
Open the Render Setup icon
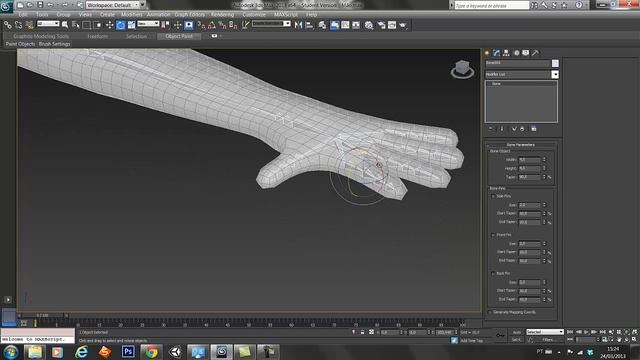(x=381, y=25)
